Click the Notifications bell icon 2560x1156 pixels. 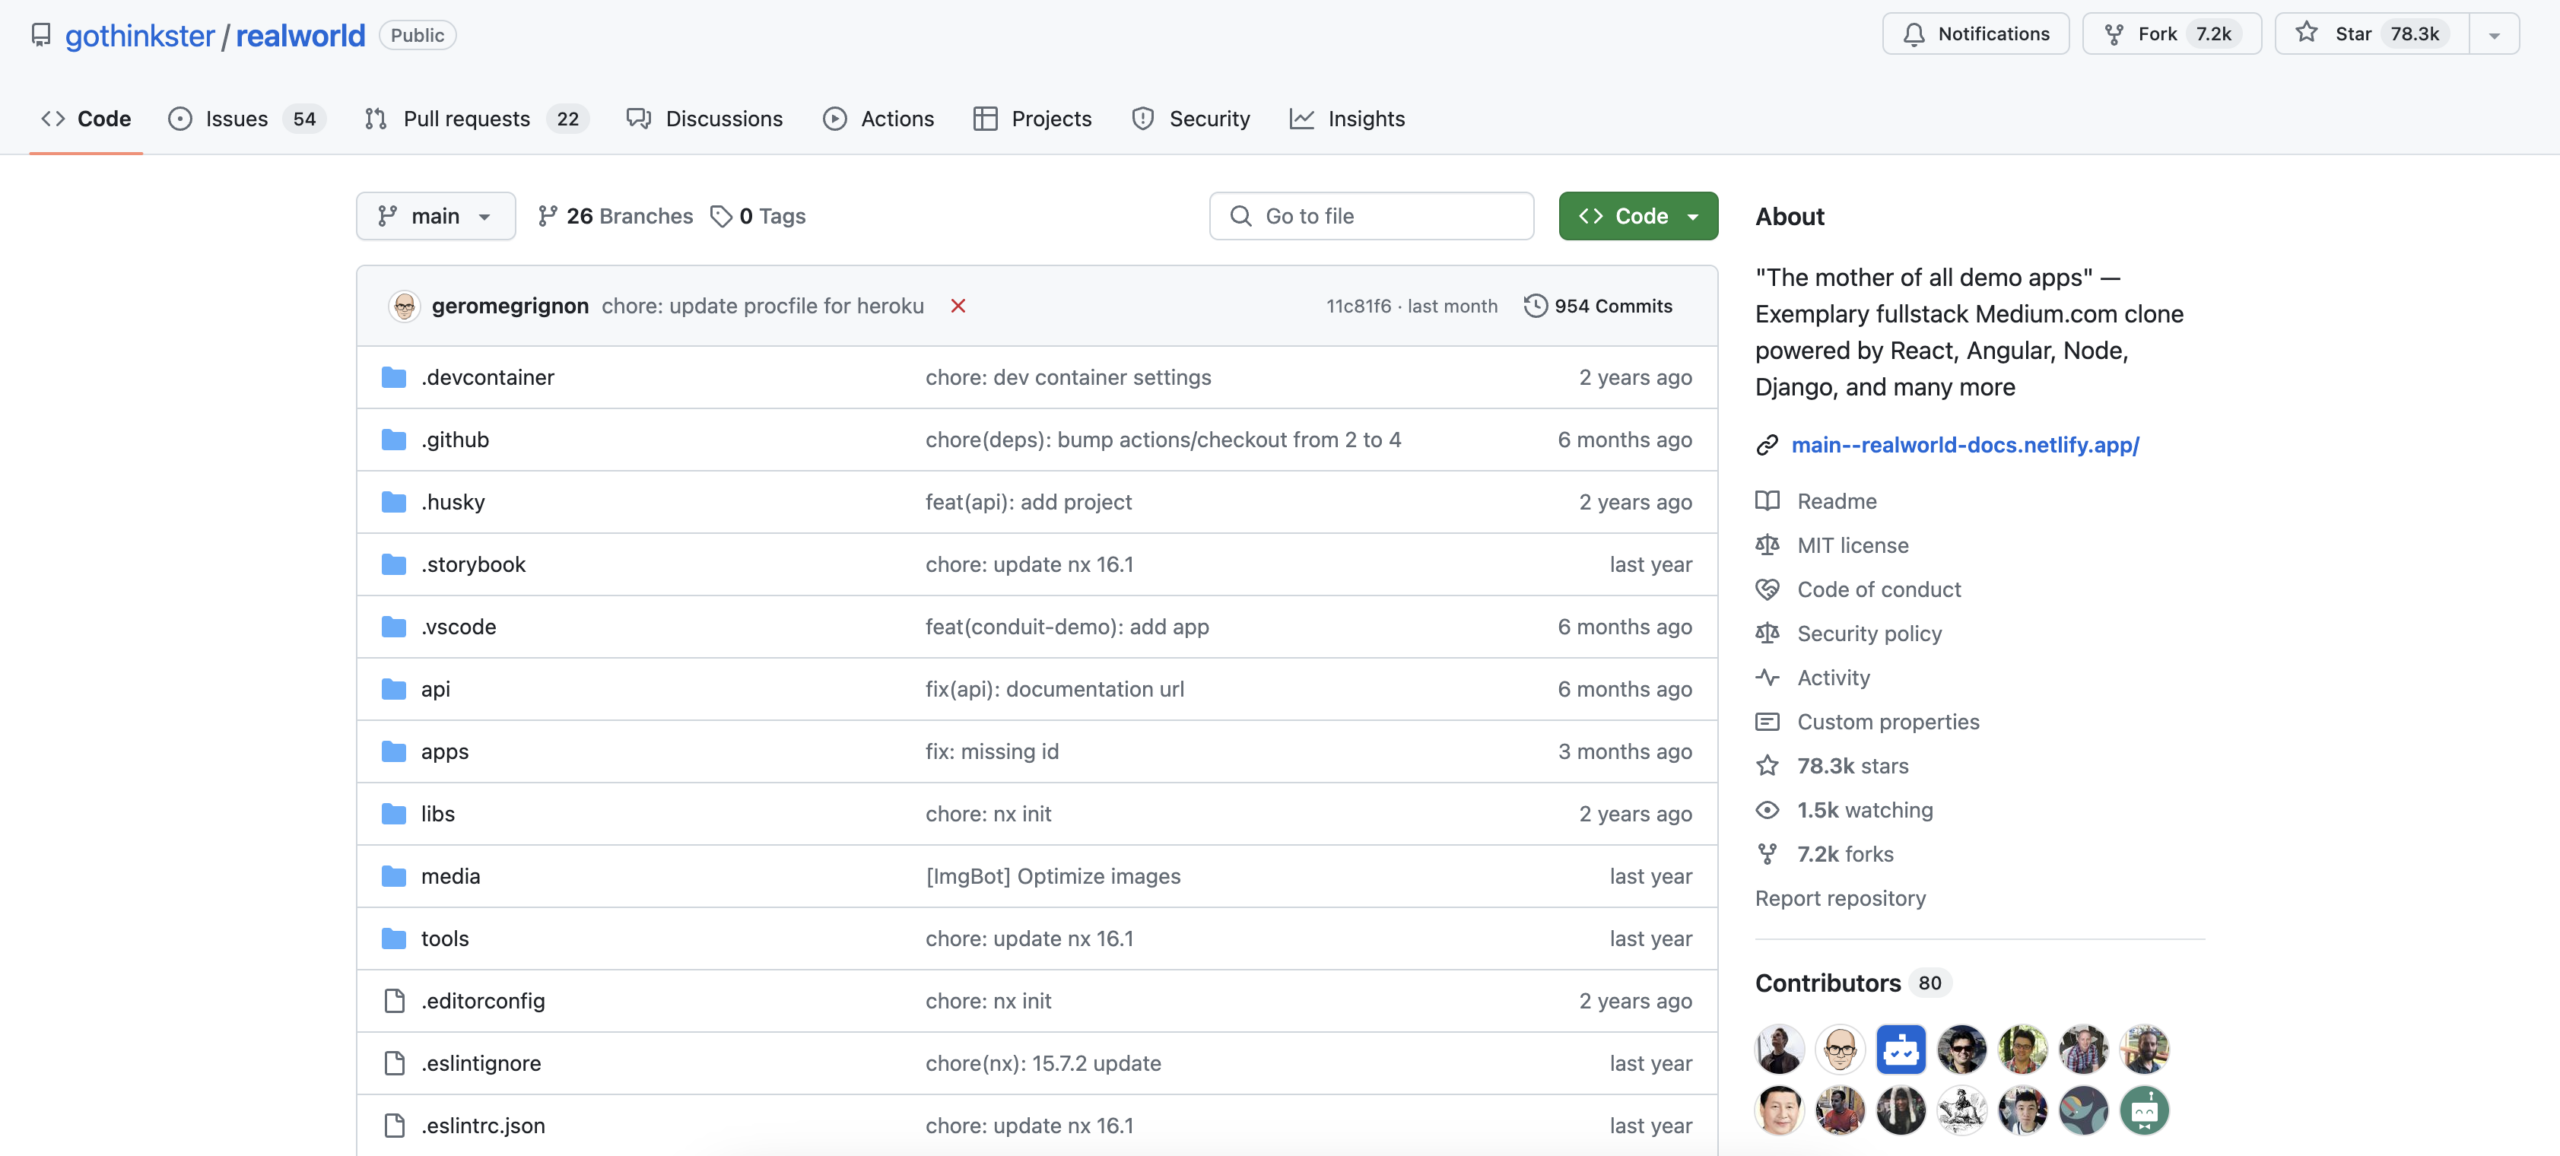click(x=1913, y=34)
